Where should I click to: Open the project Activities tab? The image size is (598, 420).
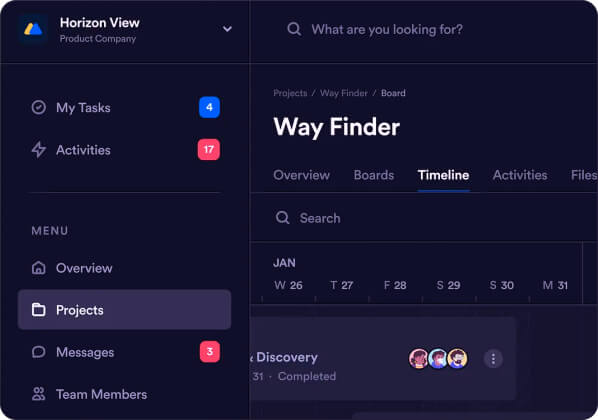tap(520, 175)
